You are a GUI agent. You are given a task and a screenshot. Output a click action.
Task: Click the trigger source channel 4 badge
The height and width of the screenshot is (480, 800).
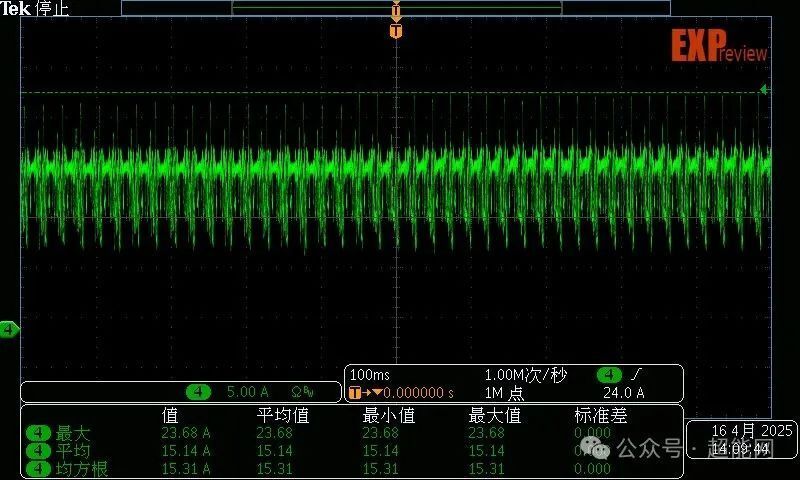coord(609,375)
